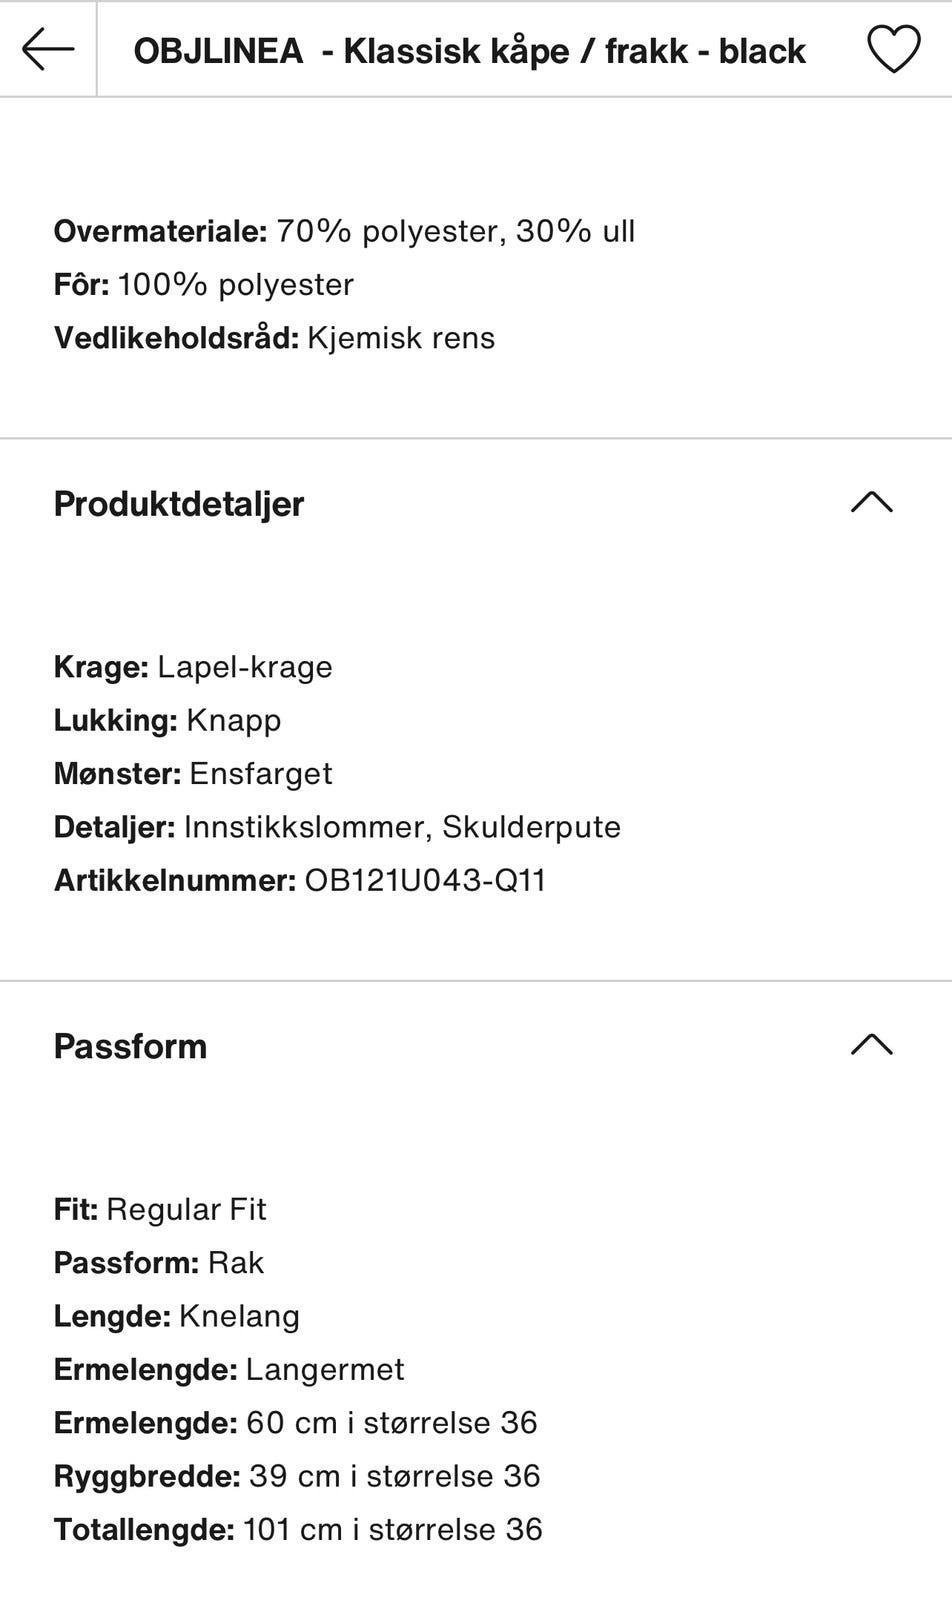Click the Fôr 100% polyester line

pos(204,285)
